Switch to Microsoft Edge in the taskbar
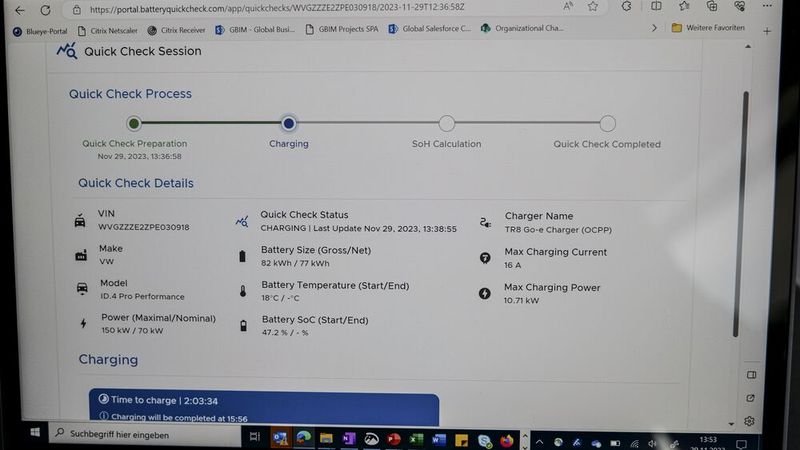Image resolution: width=800 pixels, height=450 pixels. pyautogui.click(x=303, y=438)
